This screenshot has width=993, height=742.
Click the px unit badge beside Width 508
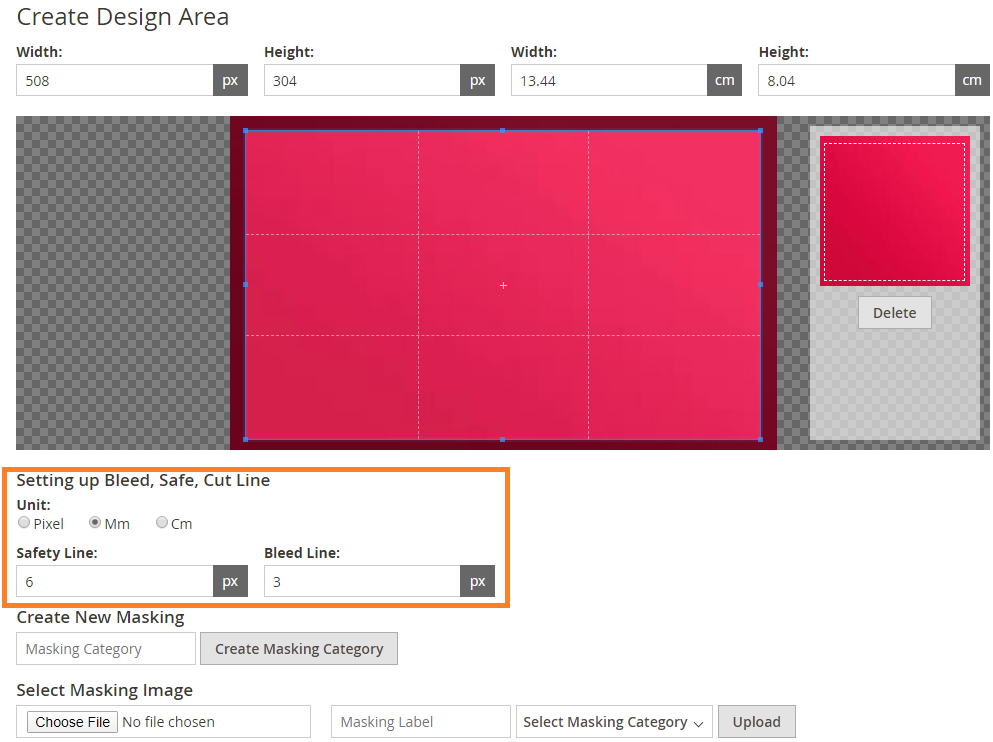(x=230, y=80)
